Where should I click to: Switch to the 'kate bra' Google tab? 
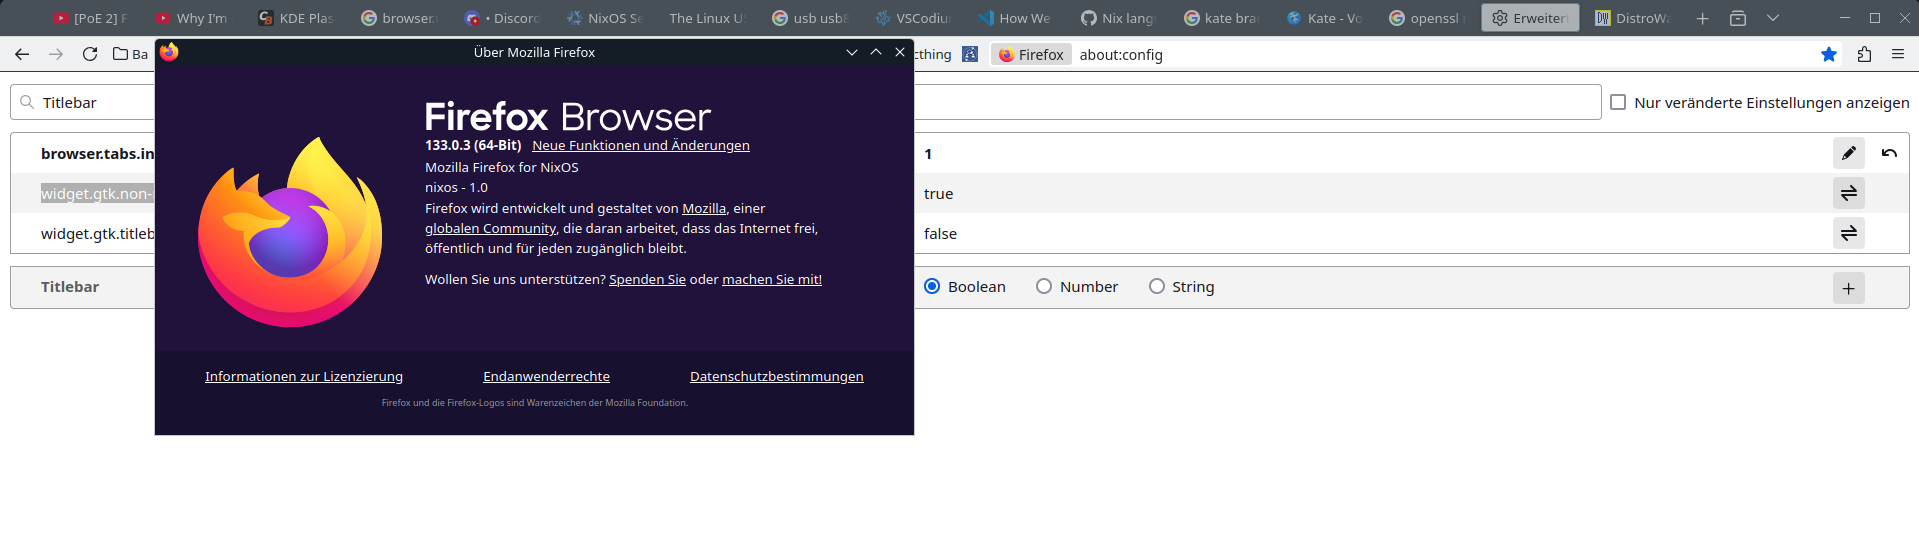[x=1222, y=18]
